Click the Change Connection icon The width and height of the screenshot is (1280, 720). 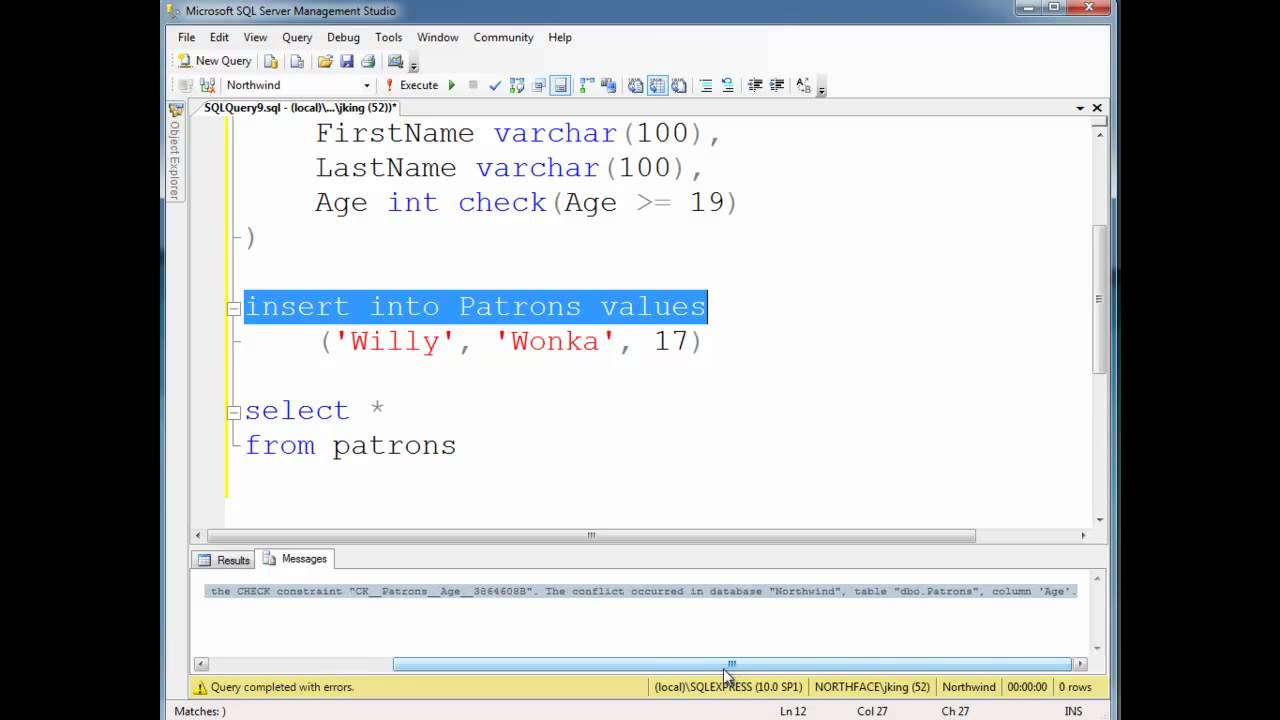click(208, 86)
